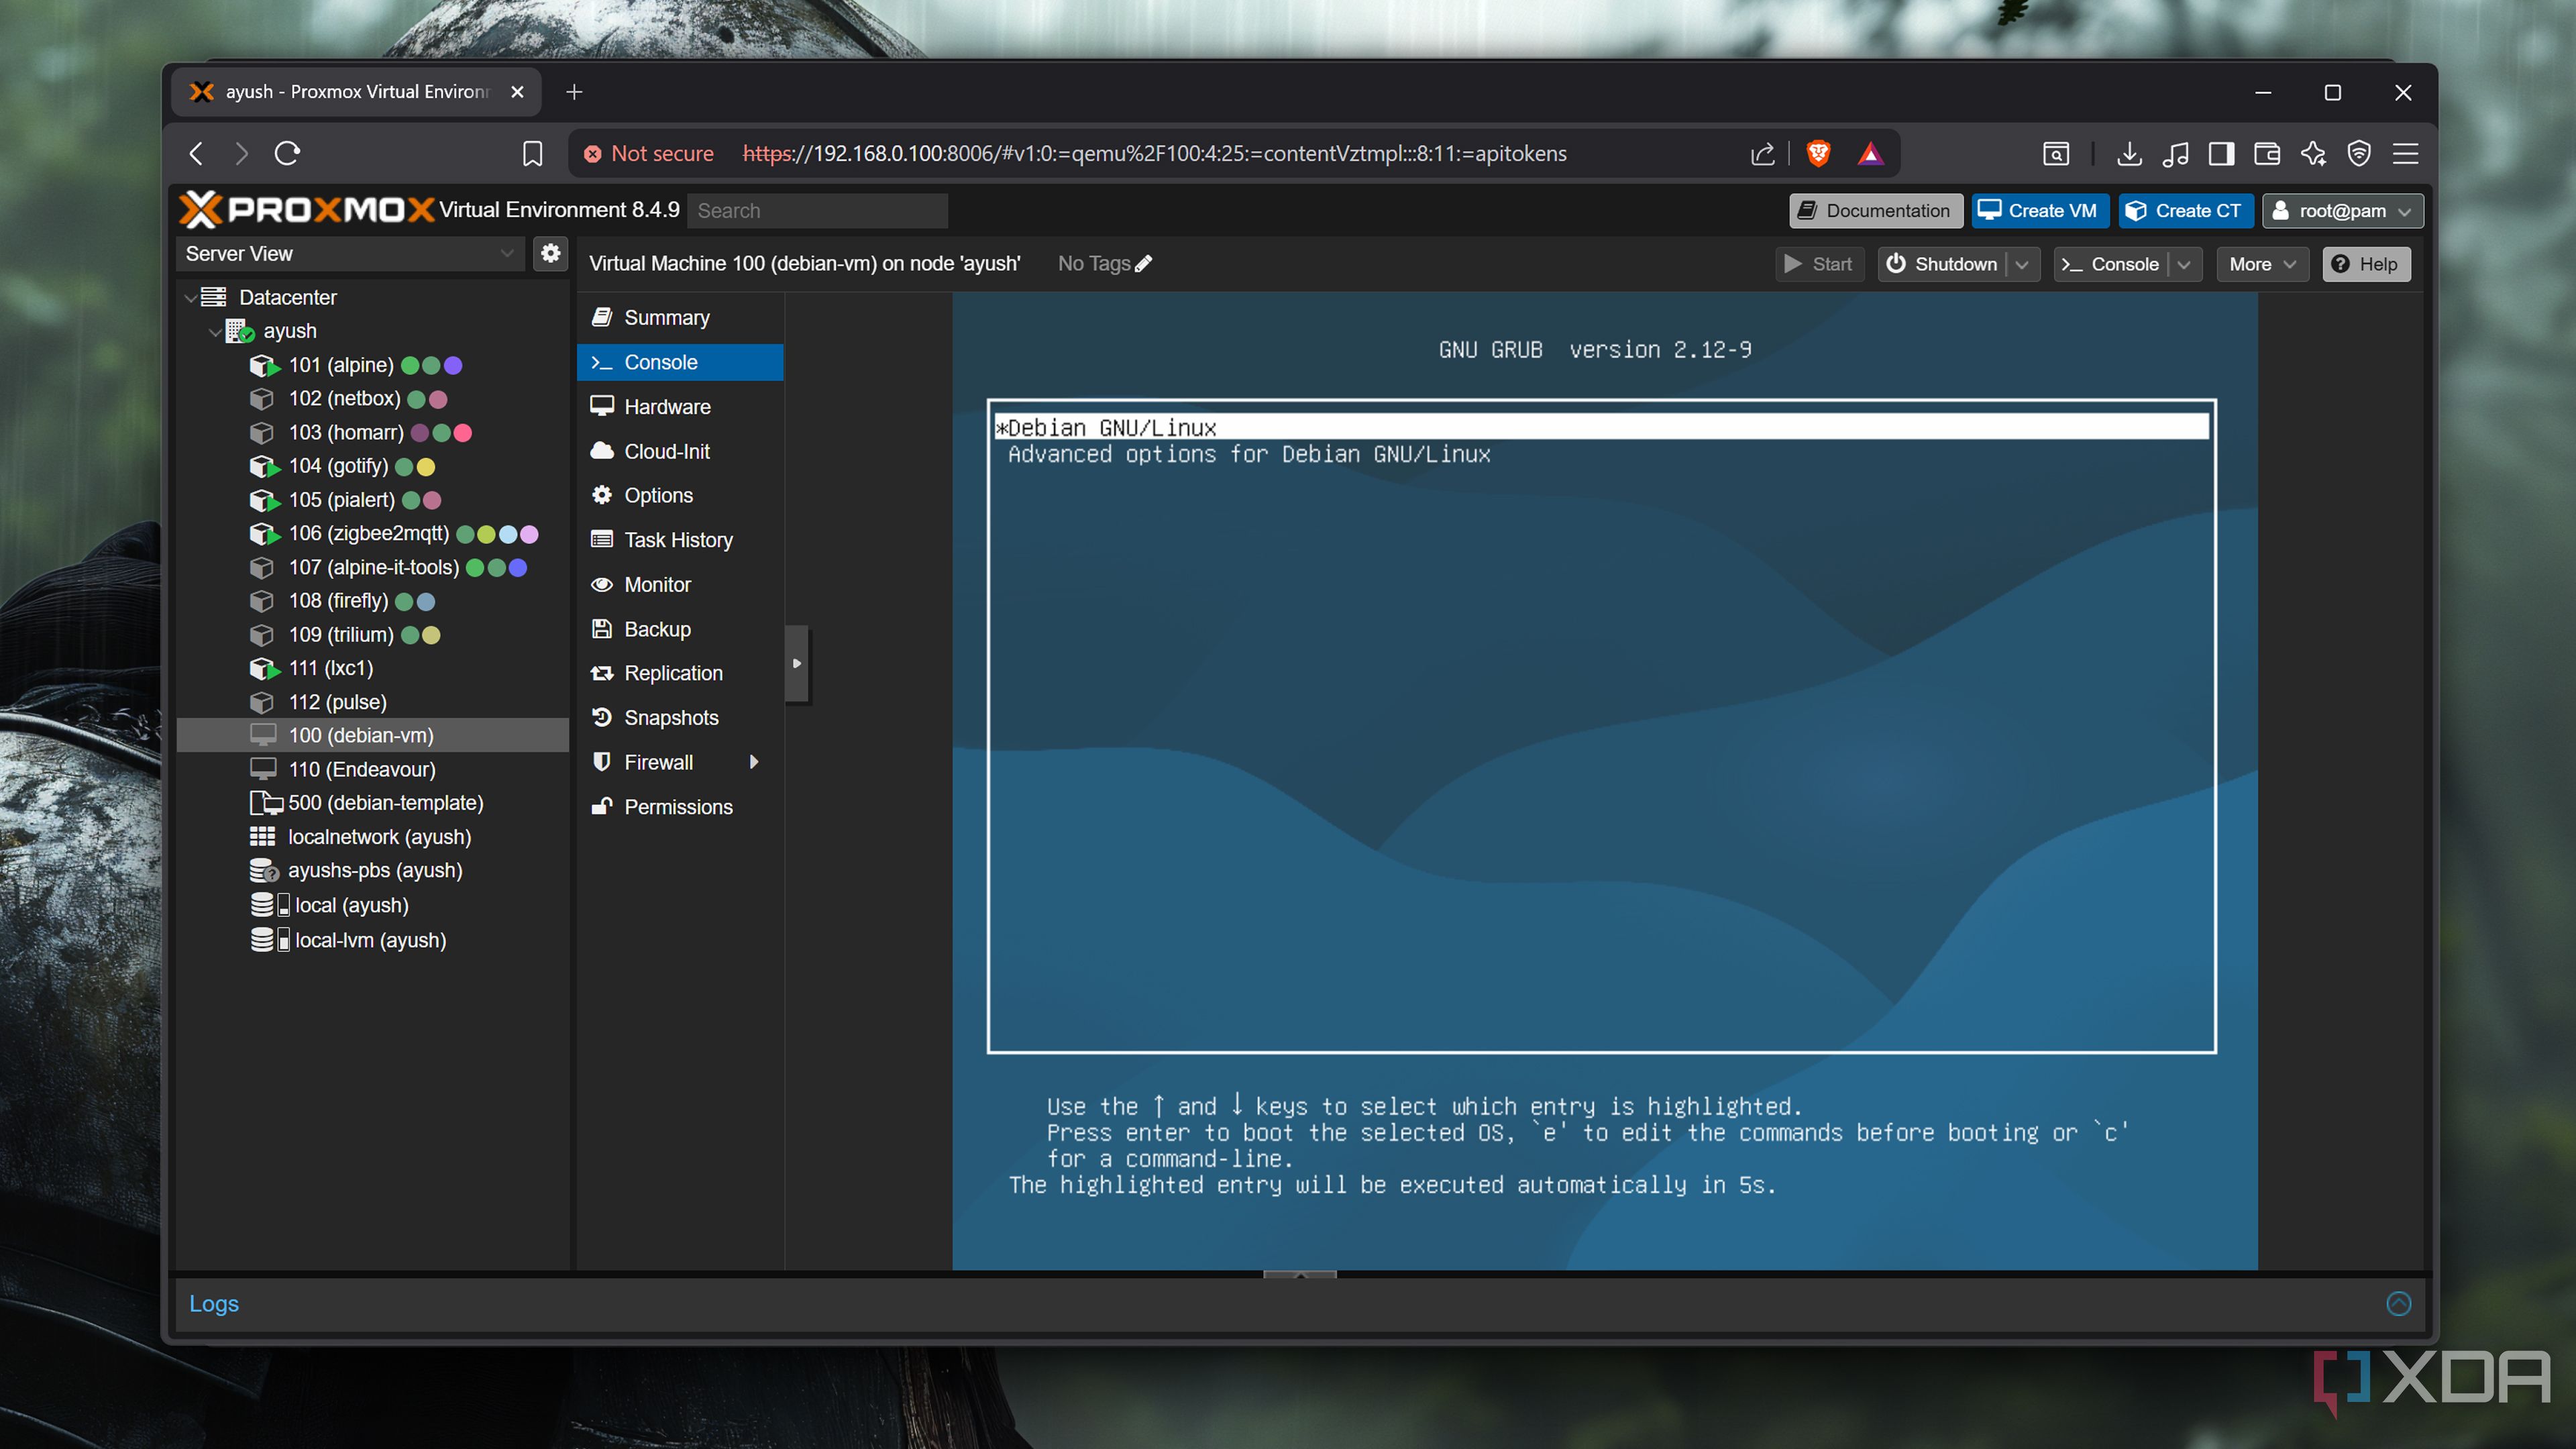This screenshot has height=1449, width=2576.
Task: Click the Create VM button
Action: point(2039,211)
